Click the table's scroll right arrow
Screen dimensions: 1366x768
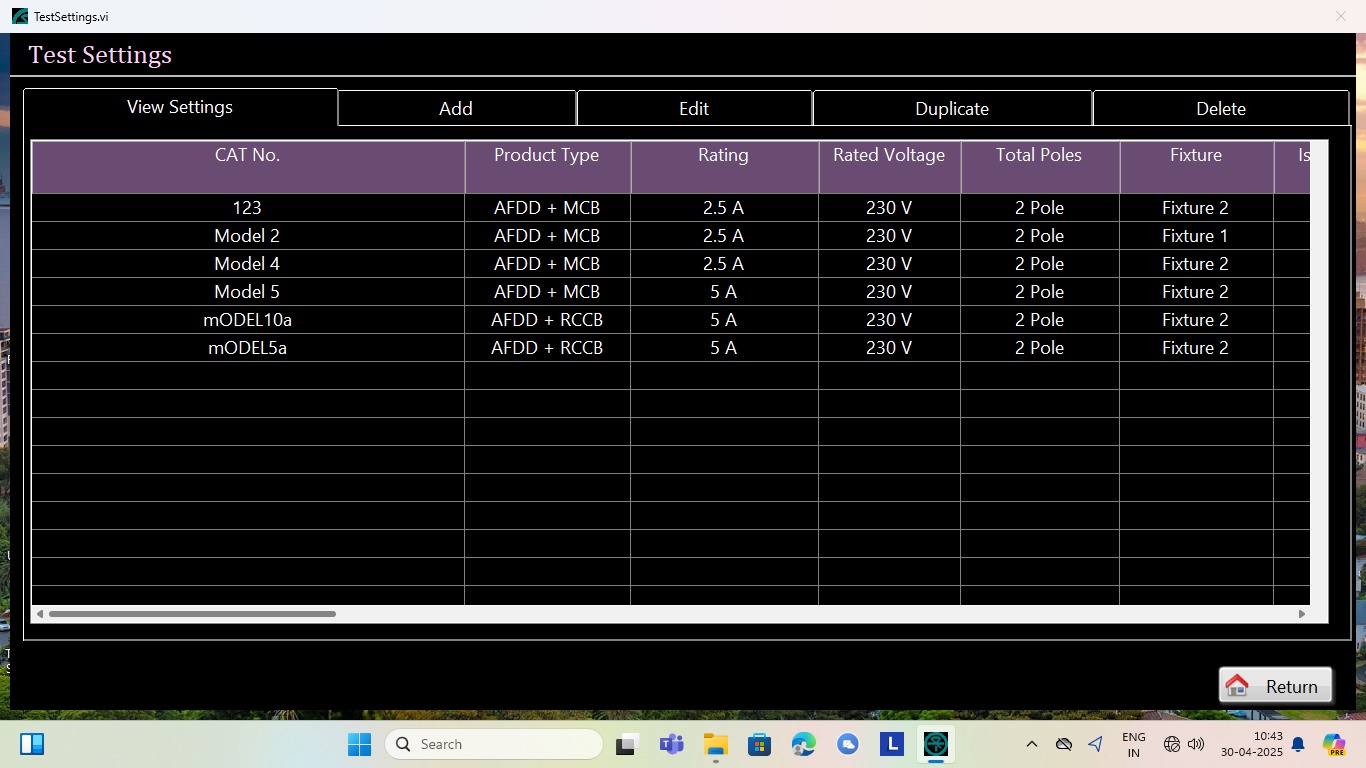coord(1302,614)
